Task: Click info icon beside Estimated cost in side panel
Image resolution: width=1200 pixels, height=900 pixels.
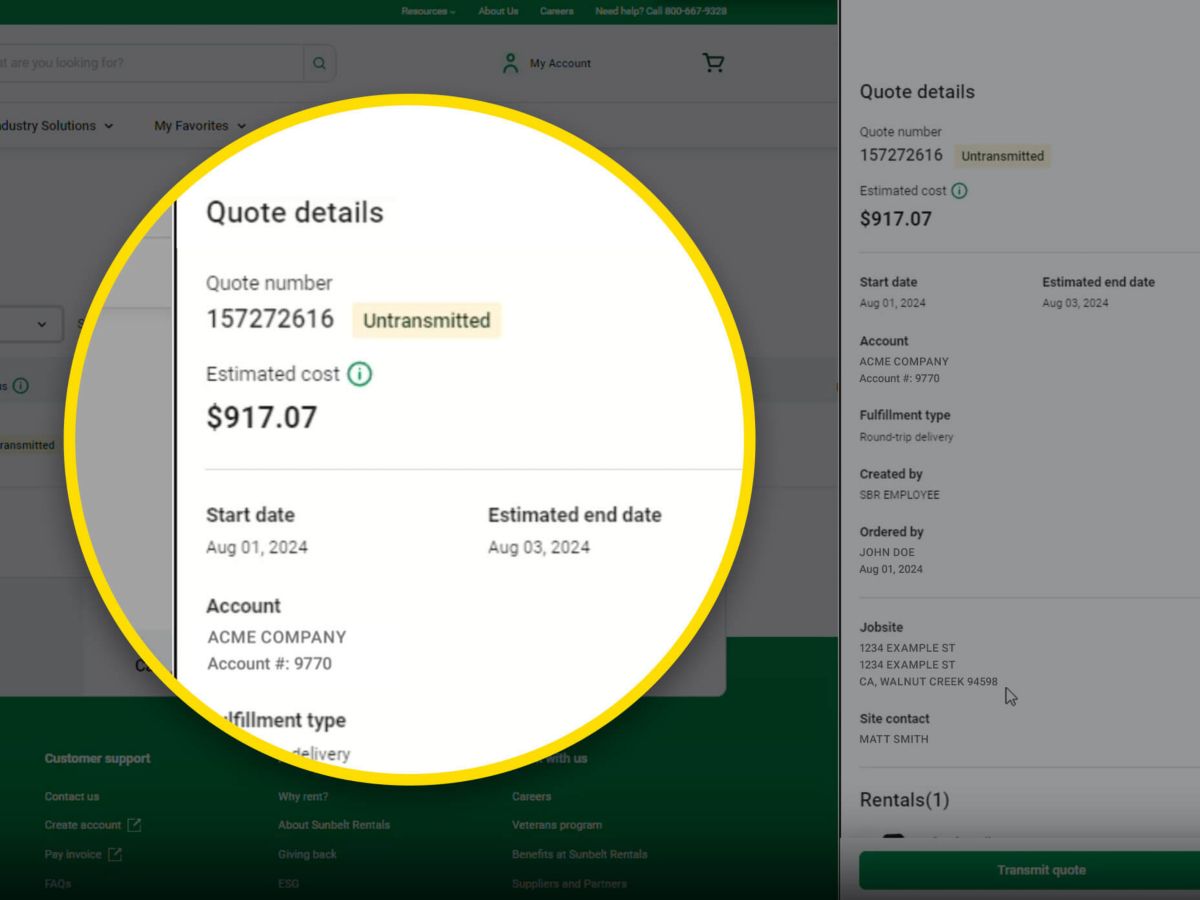Action: tap(959, 190)
